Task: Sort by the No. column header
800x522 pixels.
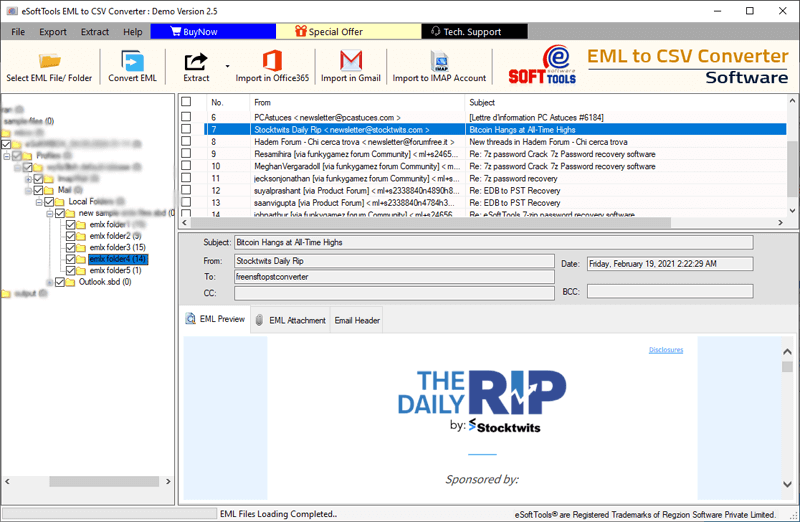Action: click(x=228, y=102)
